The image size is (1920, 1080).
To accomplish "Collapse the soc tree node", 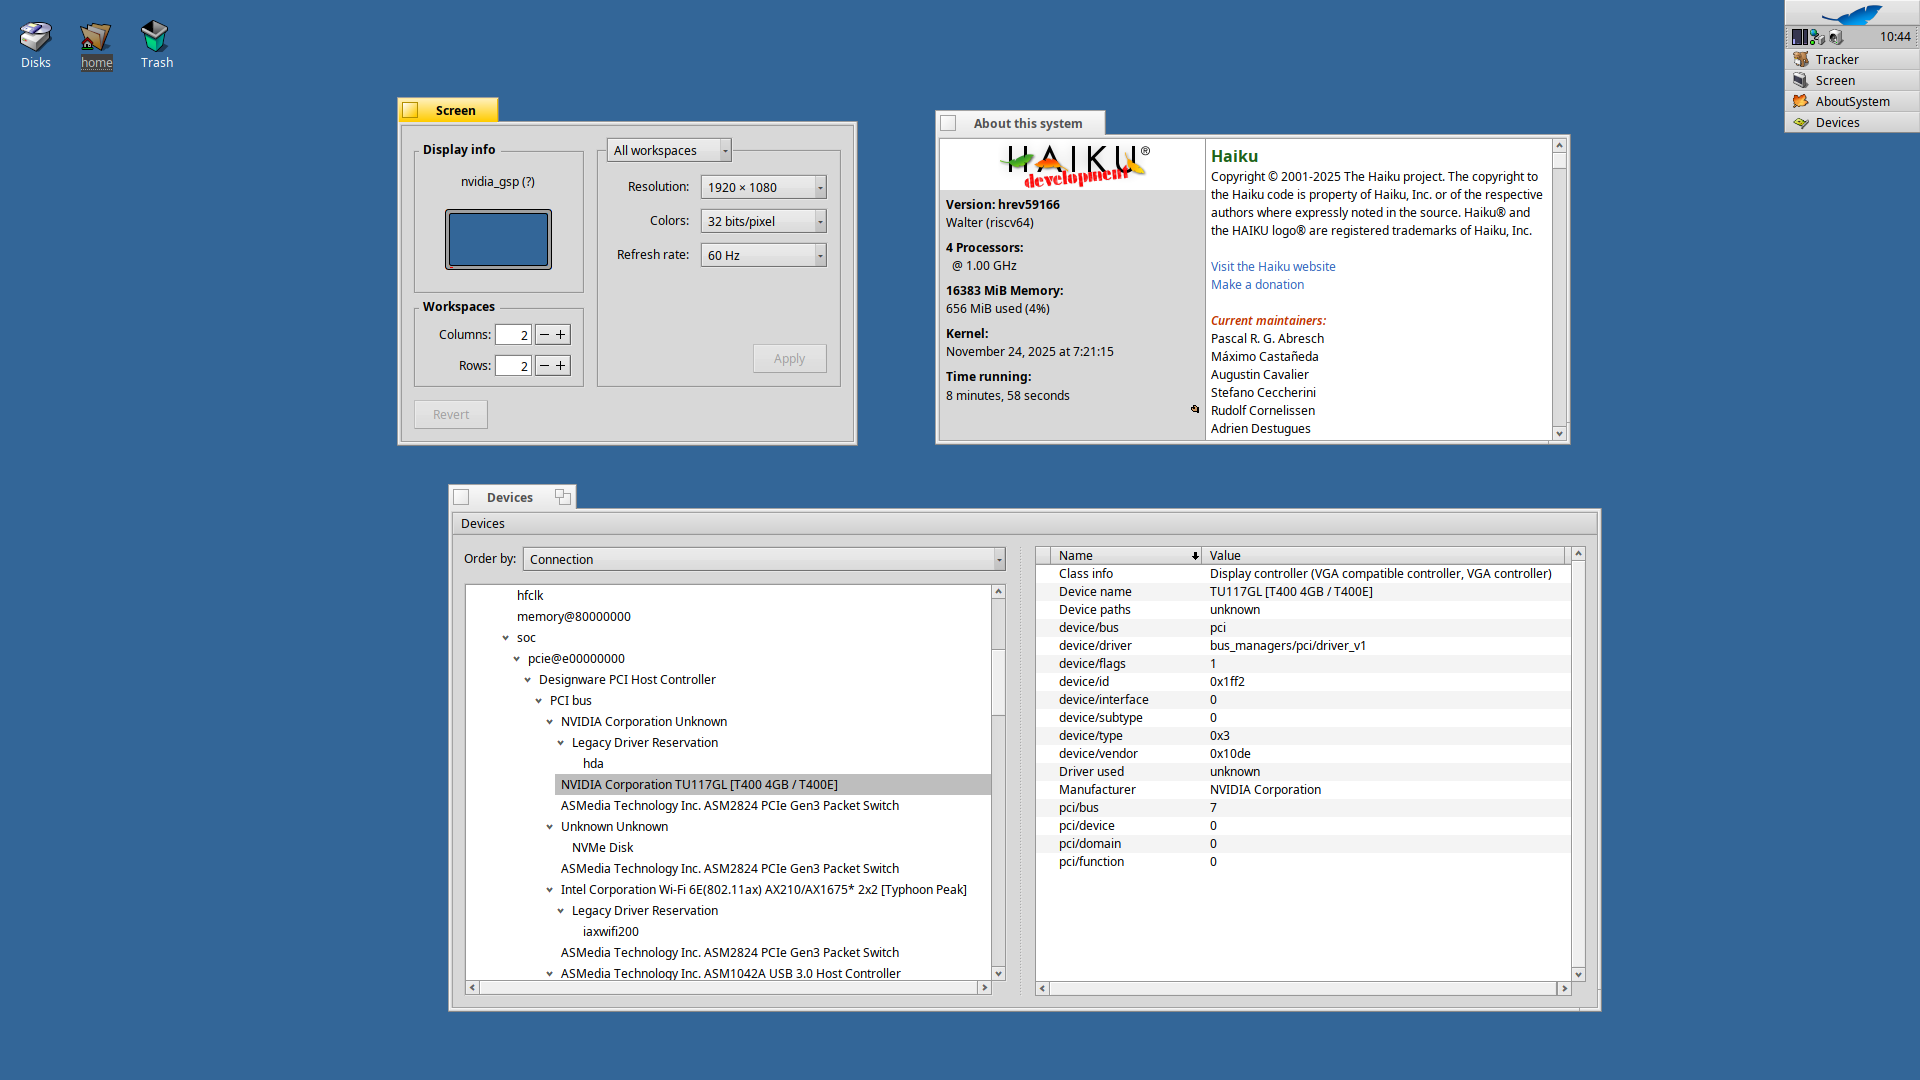I will (506, 638).
